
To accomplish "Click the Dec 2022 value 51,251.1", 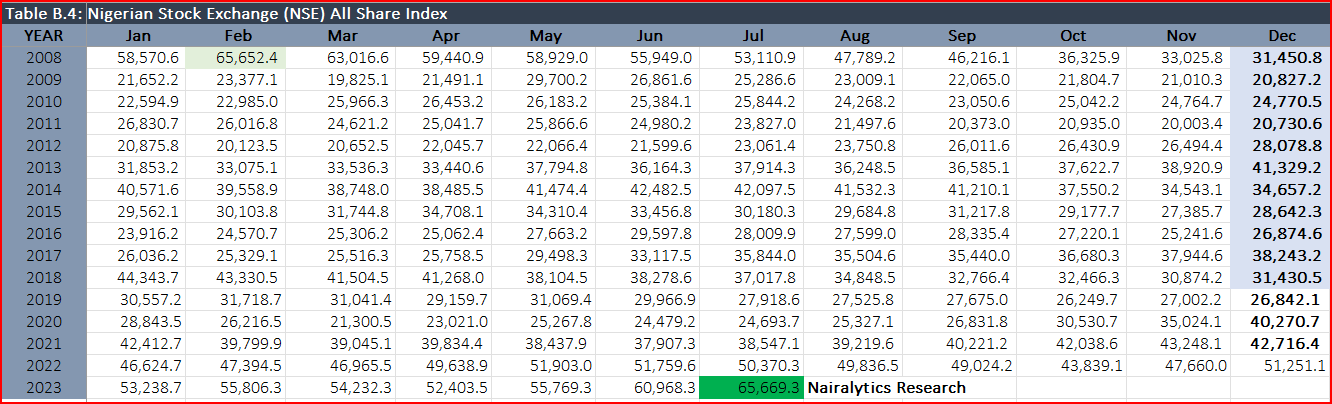I will coord(1280,365).
